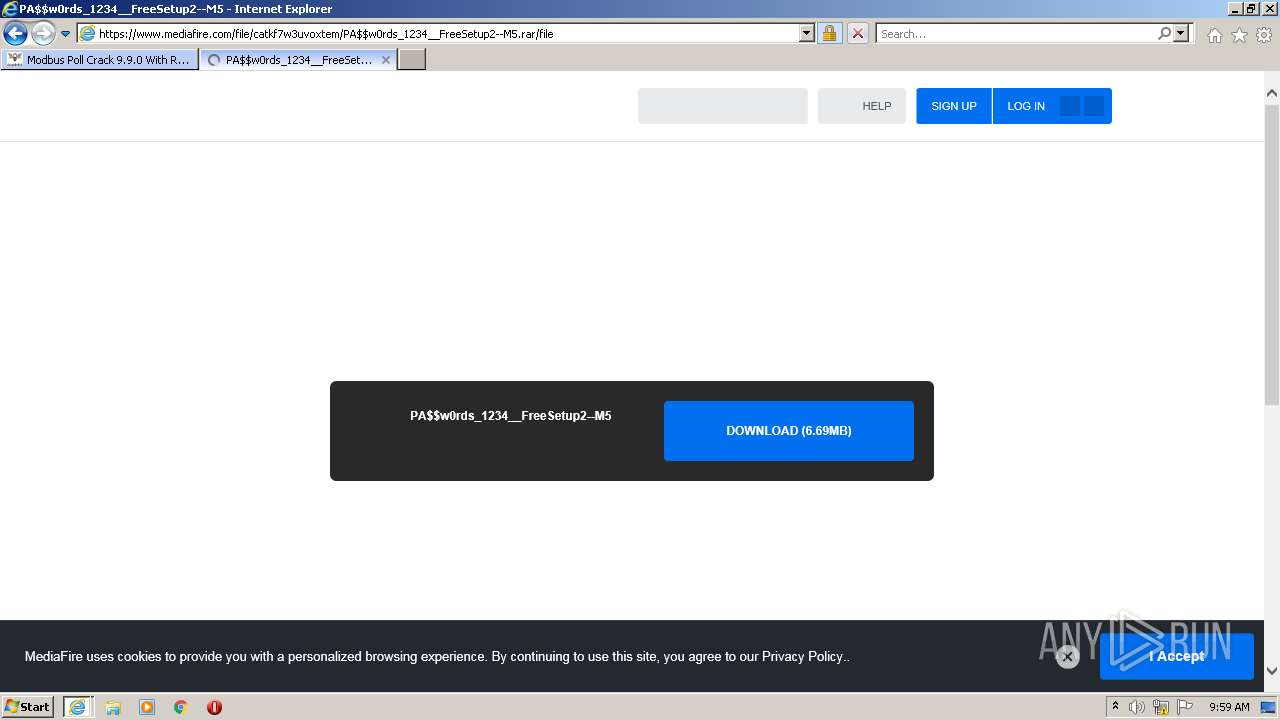Launch media player from taskbar
1280x720 pixels.
point(147,707)
